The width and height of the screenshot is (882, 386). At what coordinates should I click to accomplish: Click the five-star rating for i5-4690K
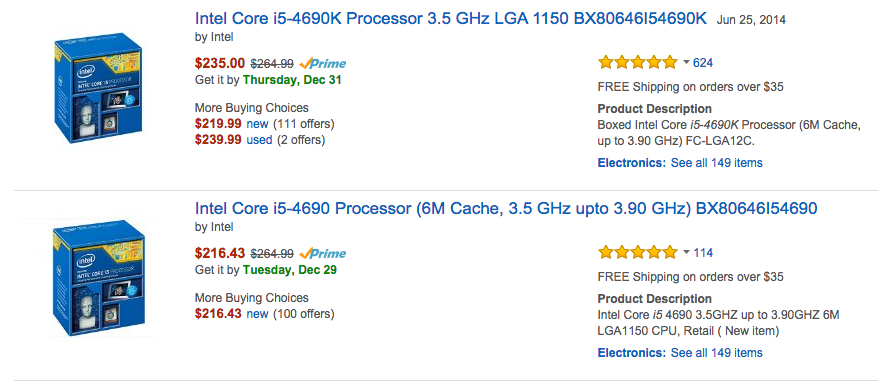click(x=637, y=62)
